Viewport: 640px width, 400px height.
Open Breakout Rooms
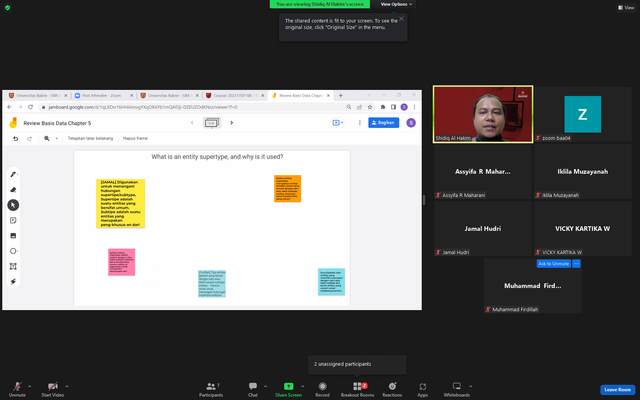coord(358,389)
